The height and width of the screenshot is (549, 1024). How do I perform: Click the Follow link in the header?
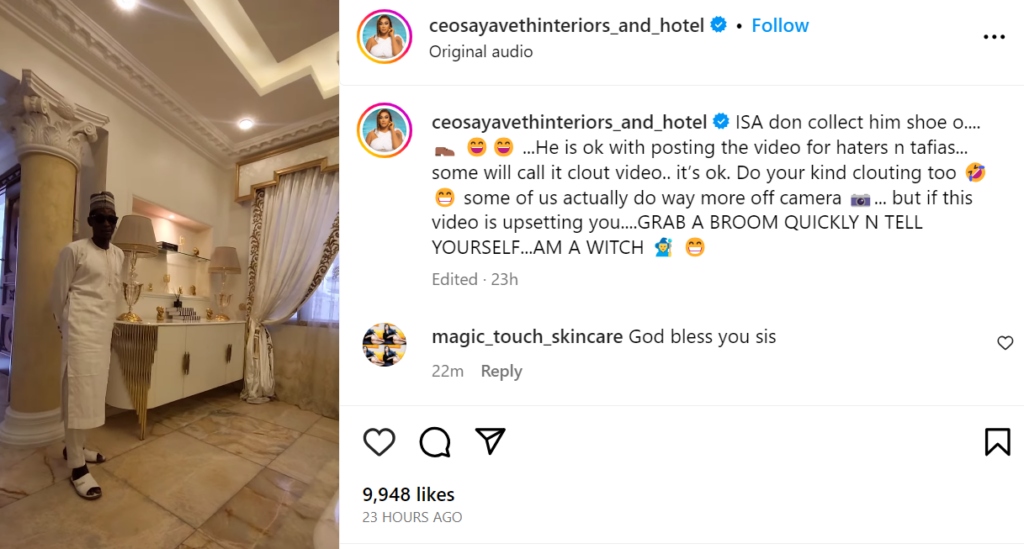[x=778, y=25]
